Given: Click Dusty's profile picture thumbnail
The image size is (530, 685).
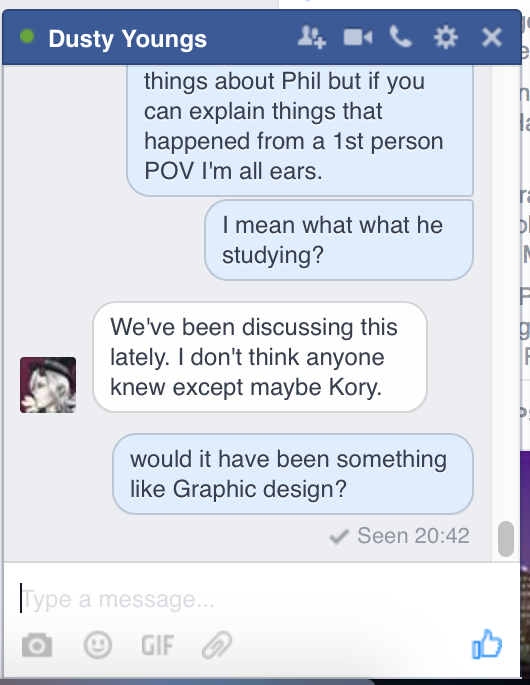Looking at the screenshot, I should pos(48,385).
